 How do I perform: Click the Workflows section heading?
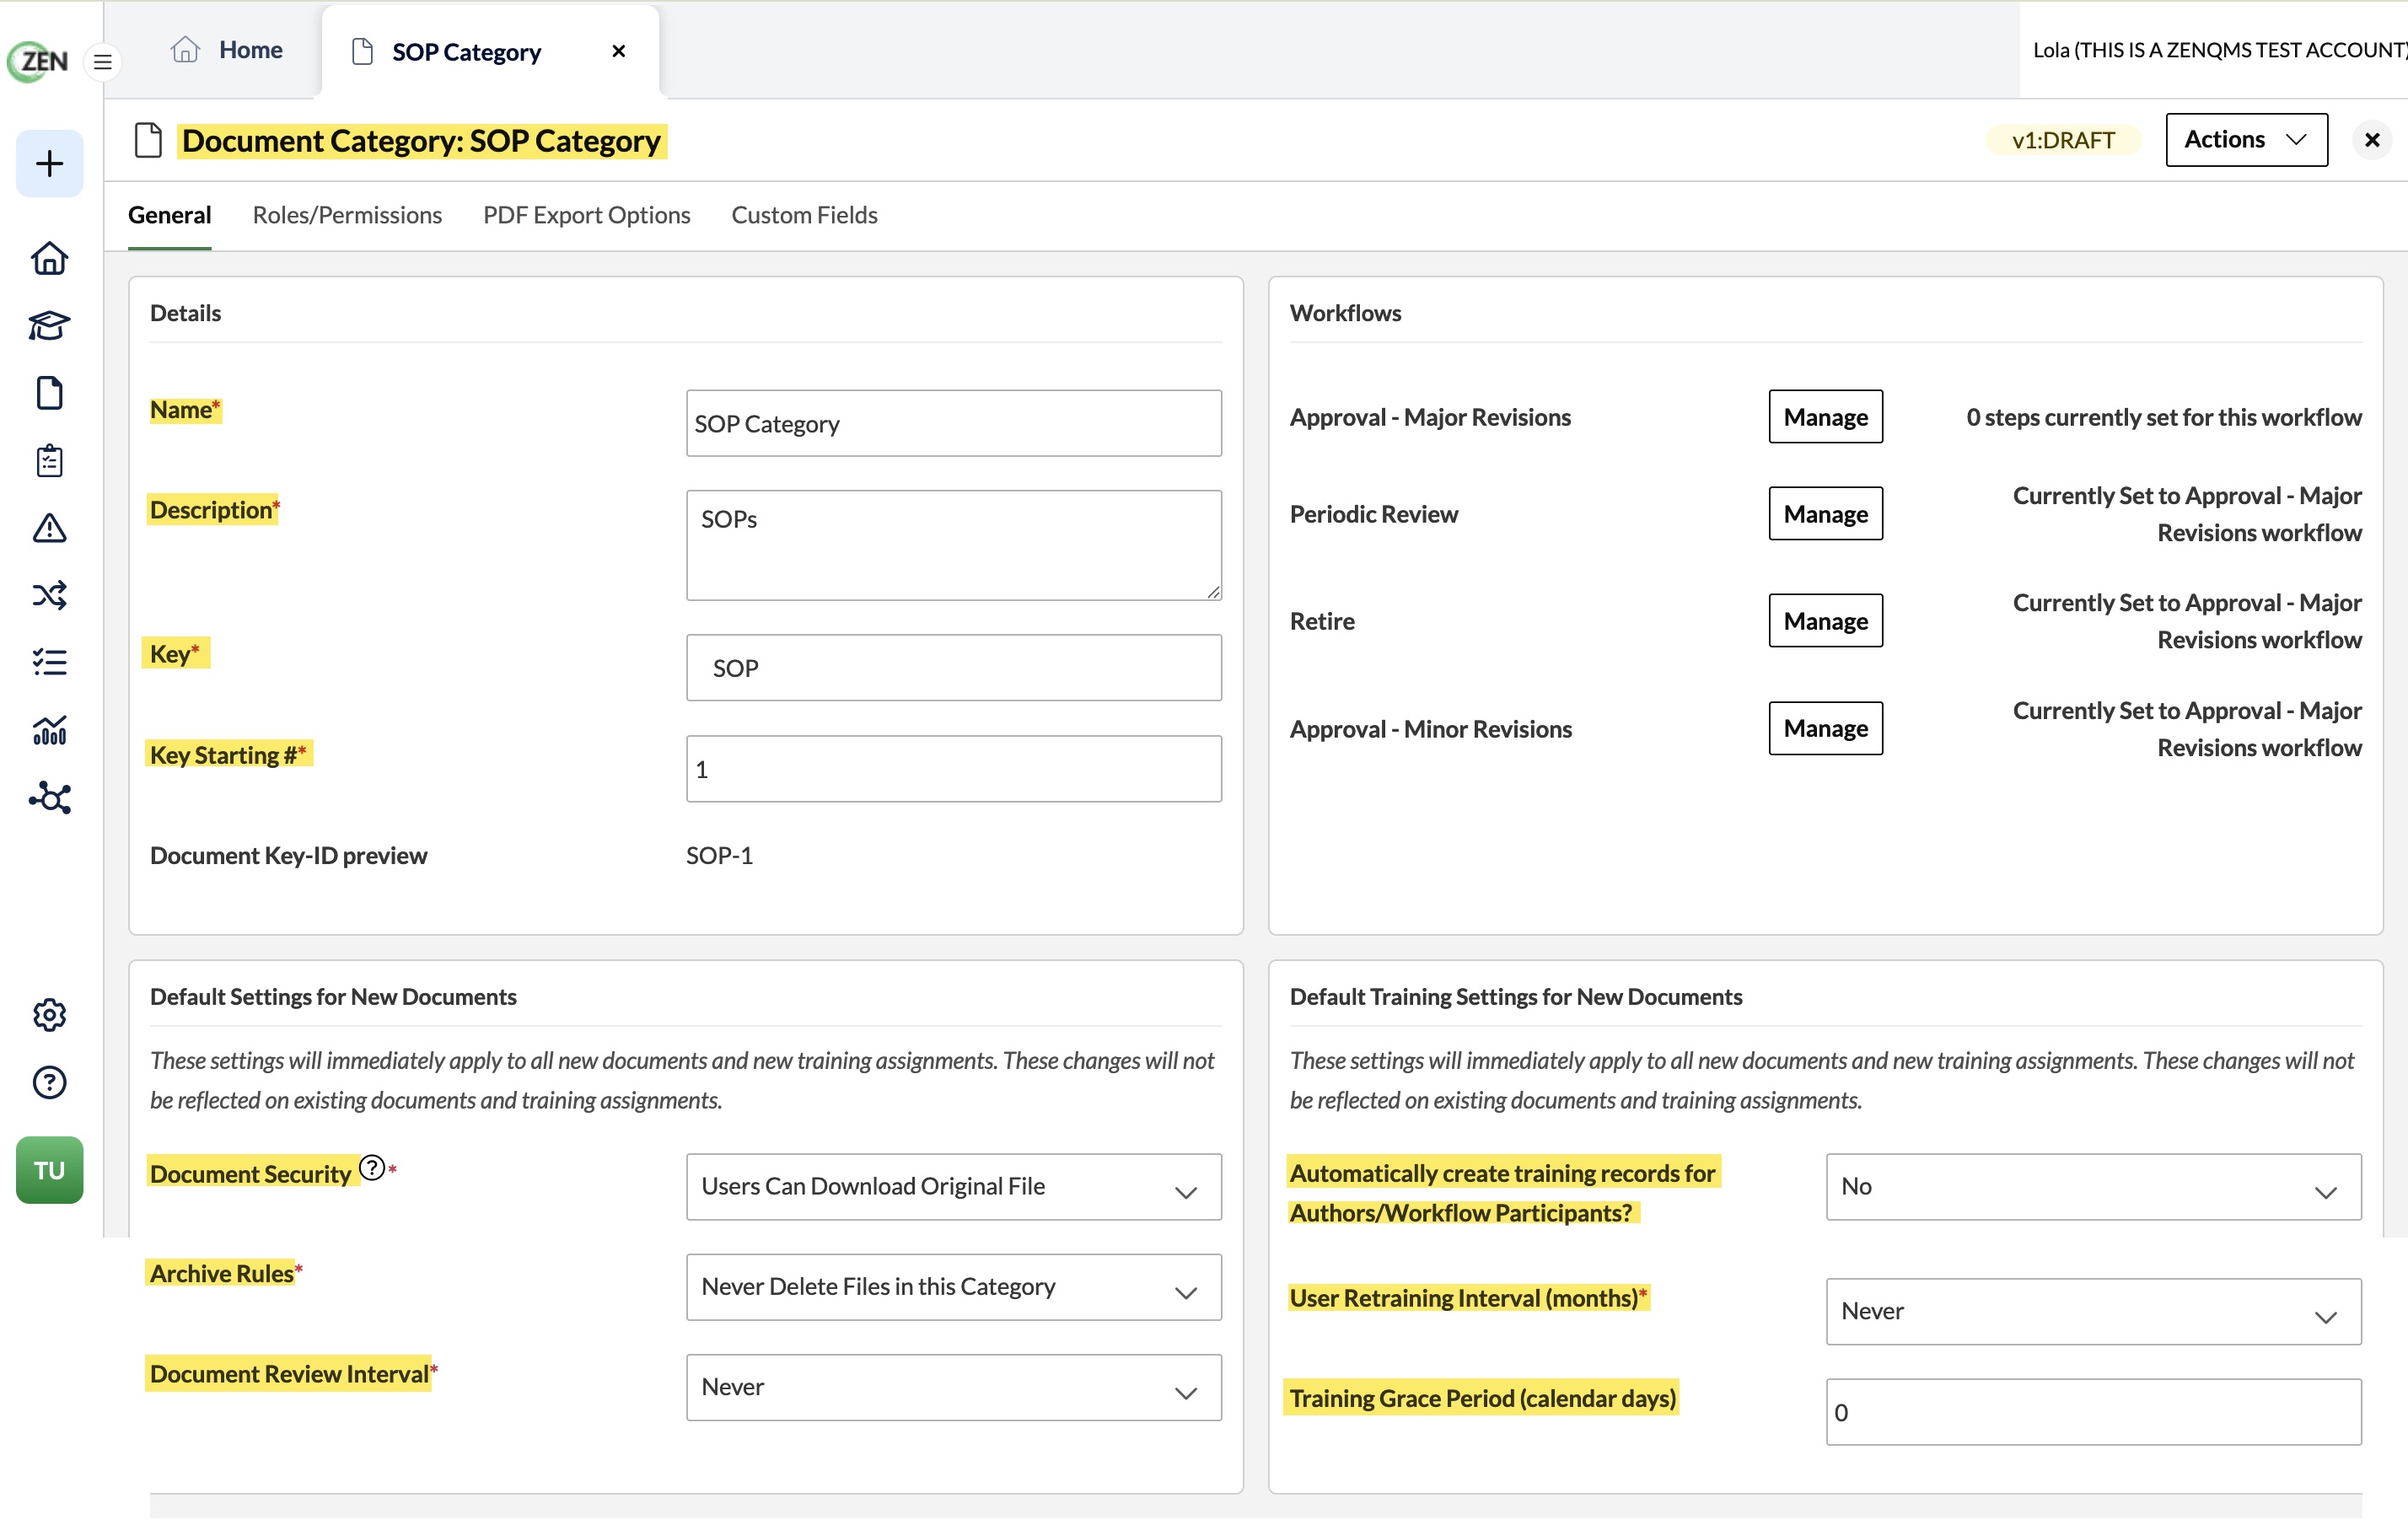click(x=1345, y=313)
